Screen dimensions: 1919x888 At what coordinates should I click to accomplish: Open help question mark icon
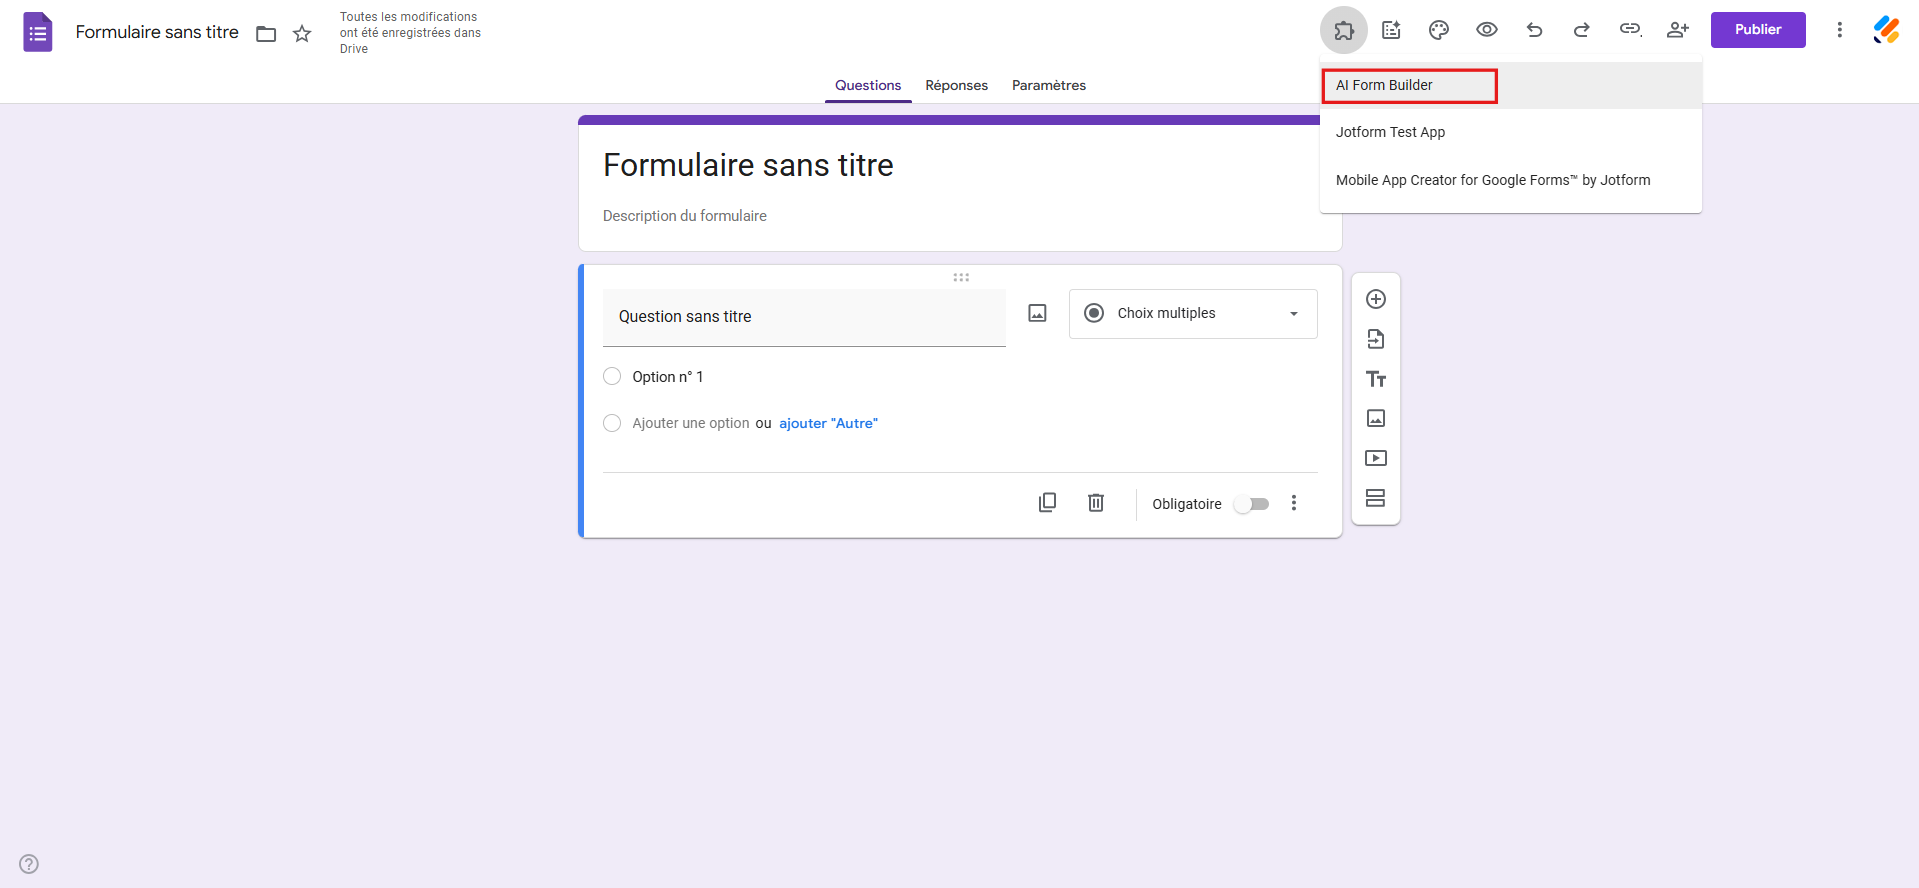coord(29,864)
